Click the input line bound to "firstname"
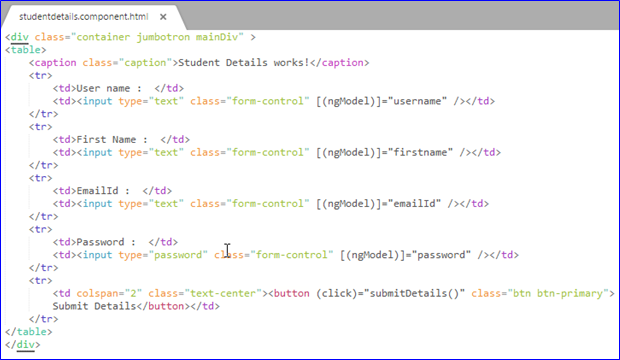Screen dimensions: 620x360 277,152
